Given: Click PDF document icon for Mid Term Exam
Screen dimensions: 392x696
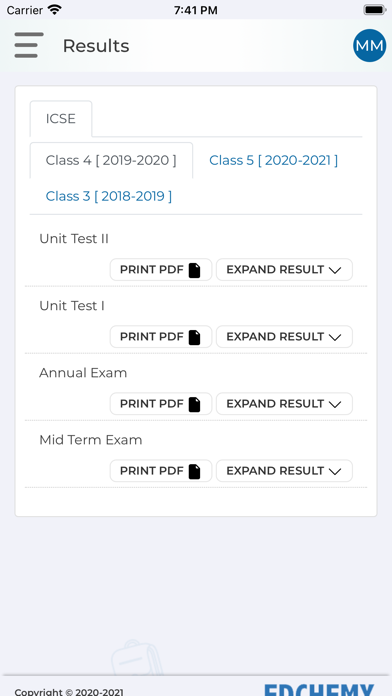Looking at the screenshot, I should (194, 471).
